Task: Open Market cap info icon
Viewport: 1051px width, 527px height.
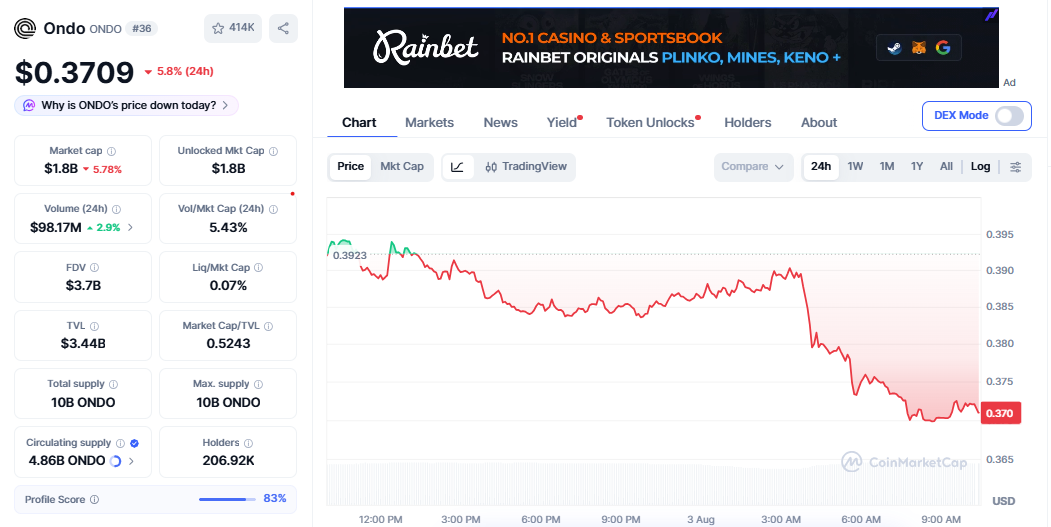Action: coord(111,151)
